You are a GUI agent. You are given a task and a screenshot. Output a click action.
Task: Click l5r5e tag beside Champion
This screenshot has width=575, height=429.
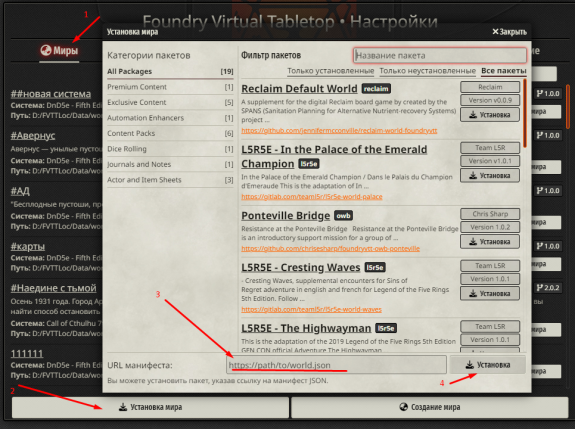[x=309, y=164]
